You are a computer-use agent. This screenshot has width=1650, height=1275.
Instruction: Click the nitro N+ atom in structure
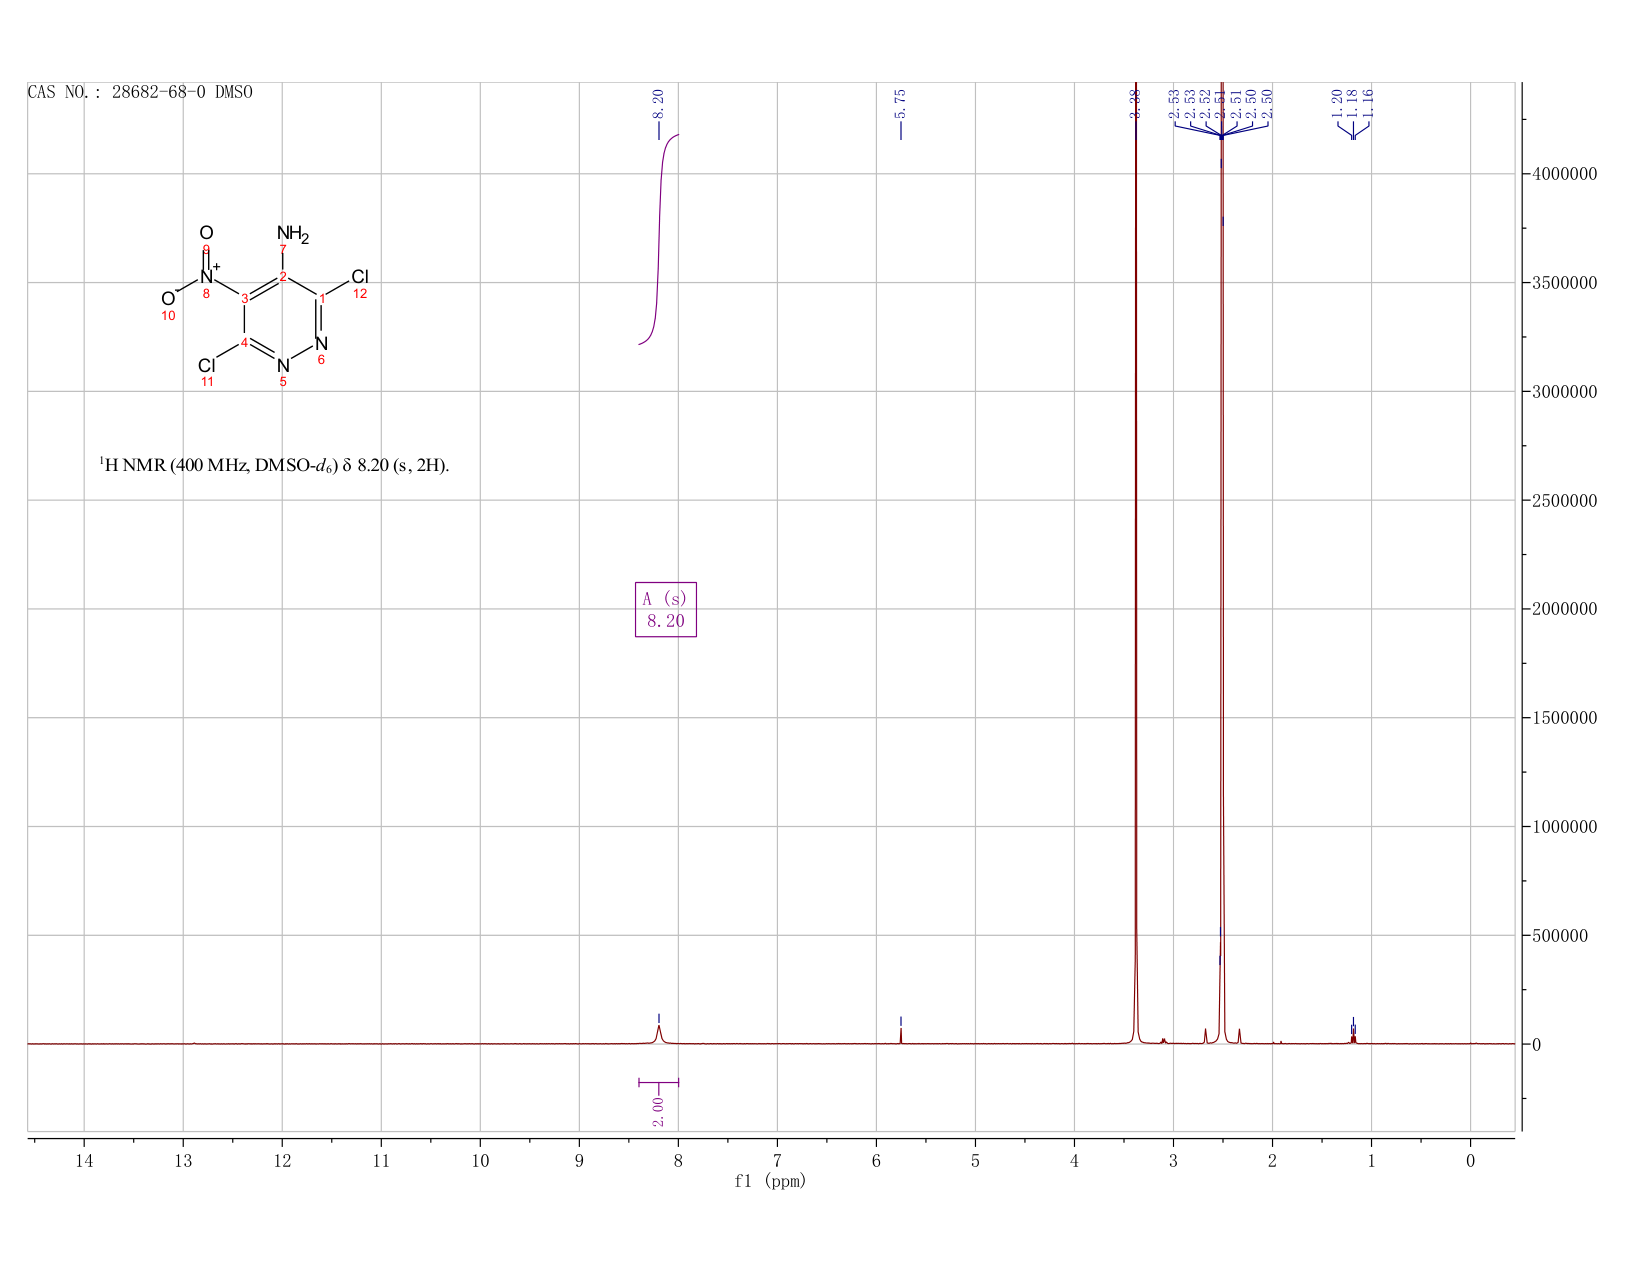(208, 275)
